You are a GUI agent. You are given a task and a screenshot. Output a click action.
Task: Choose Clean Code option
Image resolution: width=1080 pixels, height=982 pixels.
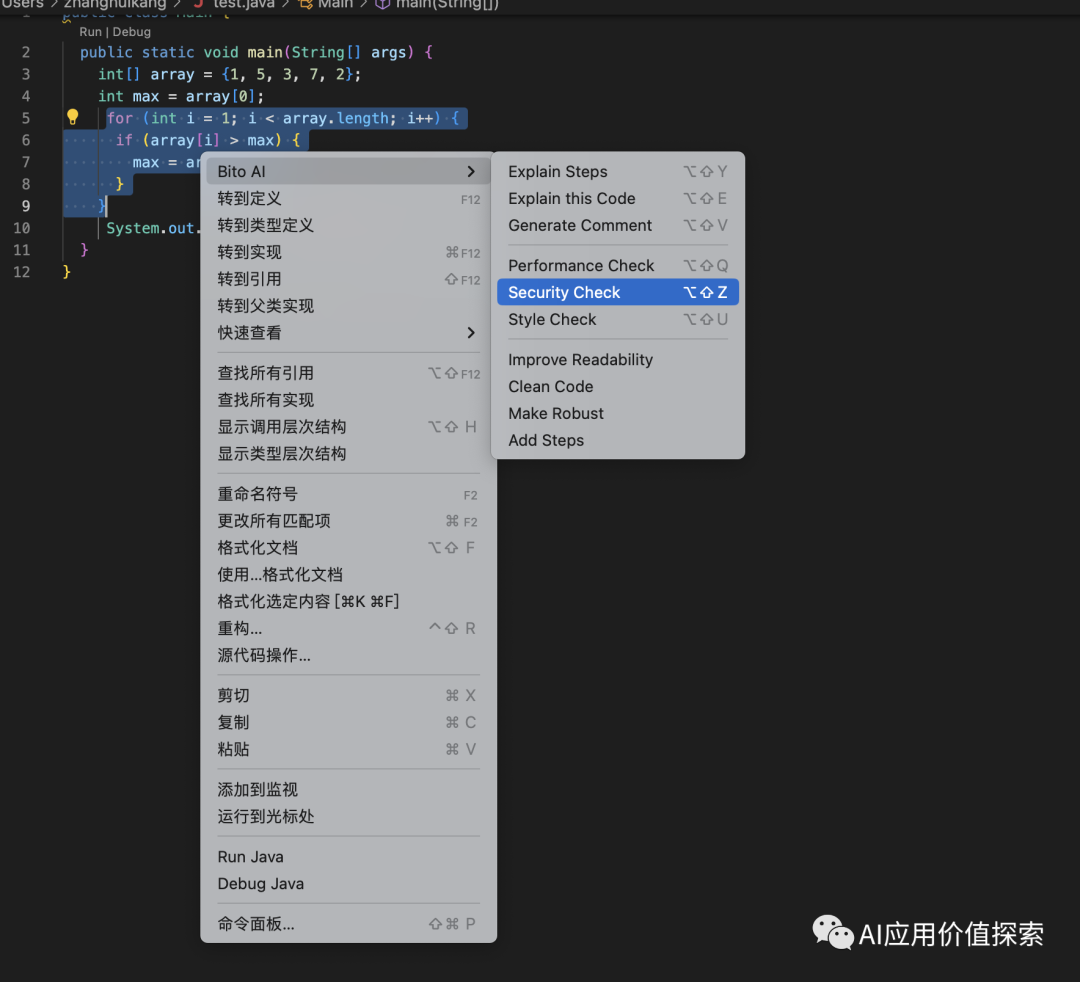617,386
